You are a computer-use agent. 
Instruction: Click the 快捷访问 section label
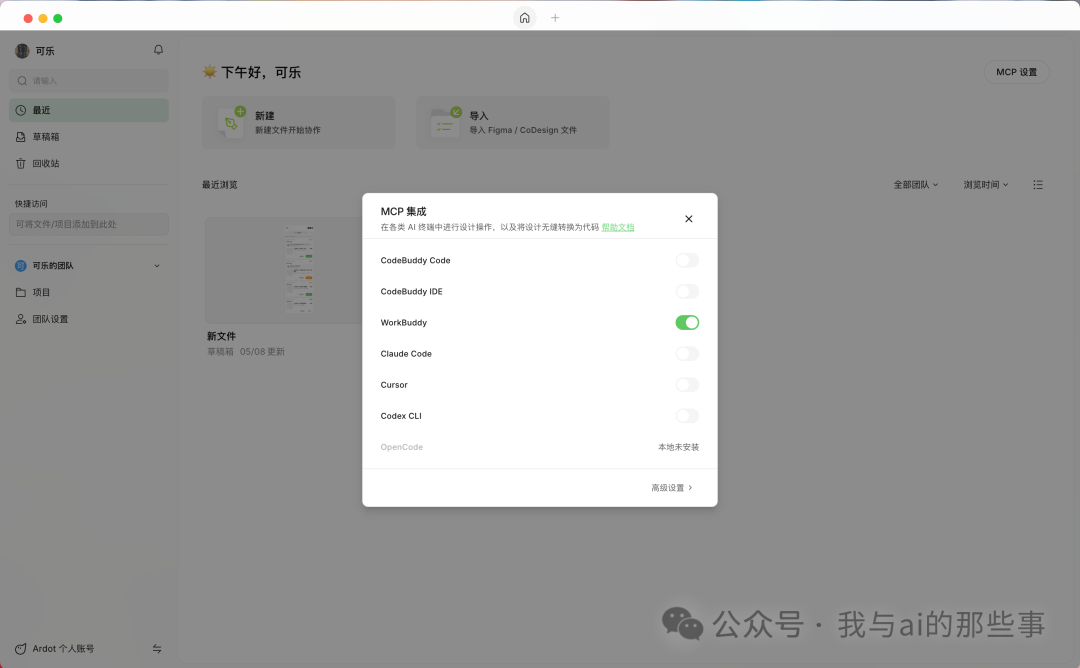pyautogui.click(x=32, y=204)
